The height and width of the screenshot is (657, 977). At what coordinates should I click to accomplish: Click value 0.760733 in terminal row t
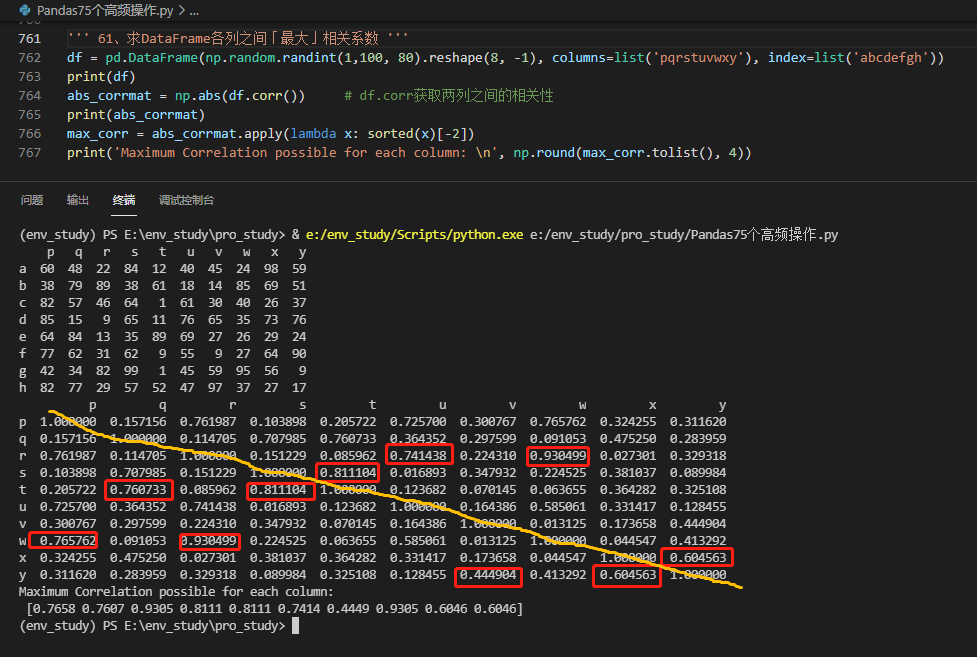point(138,490)
